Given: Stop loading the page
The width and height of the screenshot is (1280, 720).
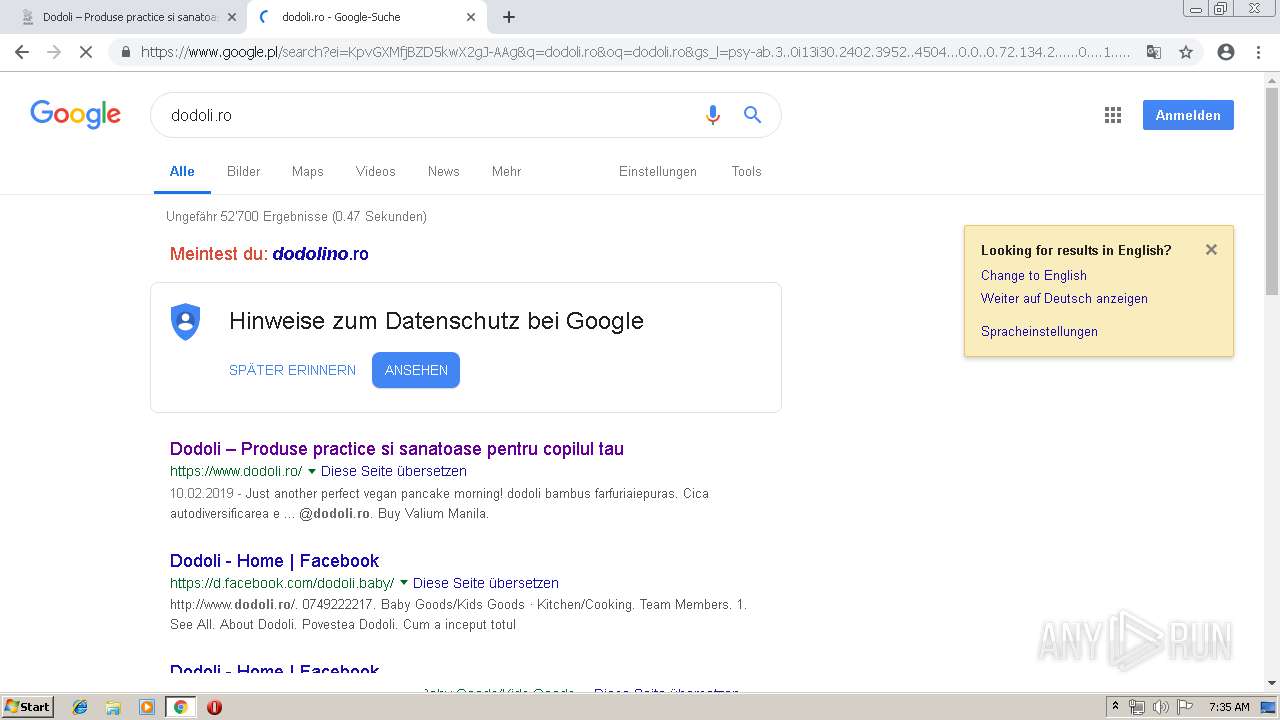Looking at the screenshot, I should [x=86, y=52].
